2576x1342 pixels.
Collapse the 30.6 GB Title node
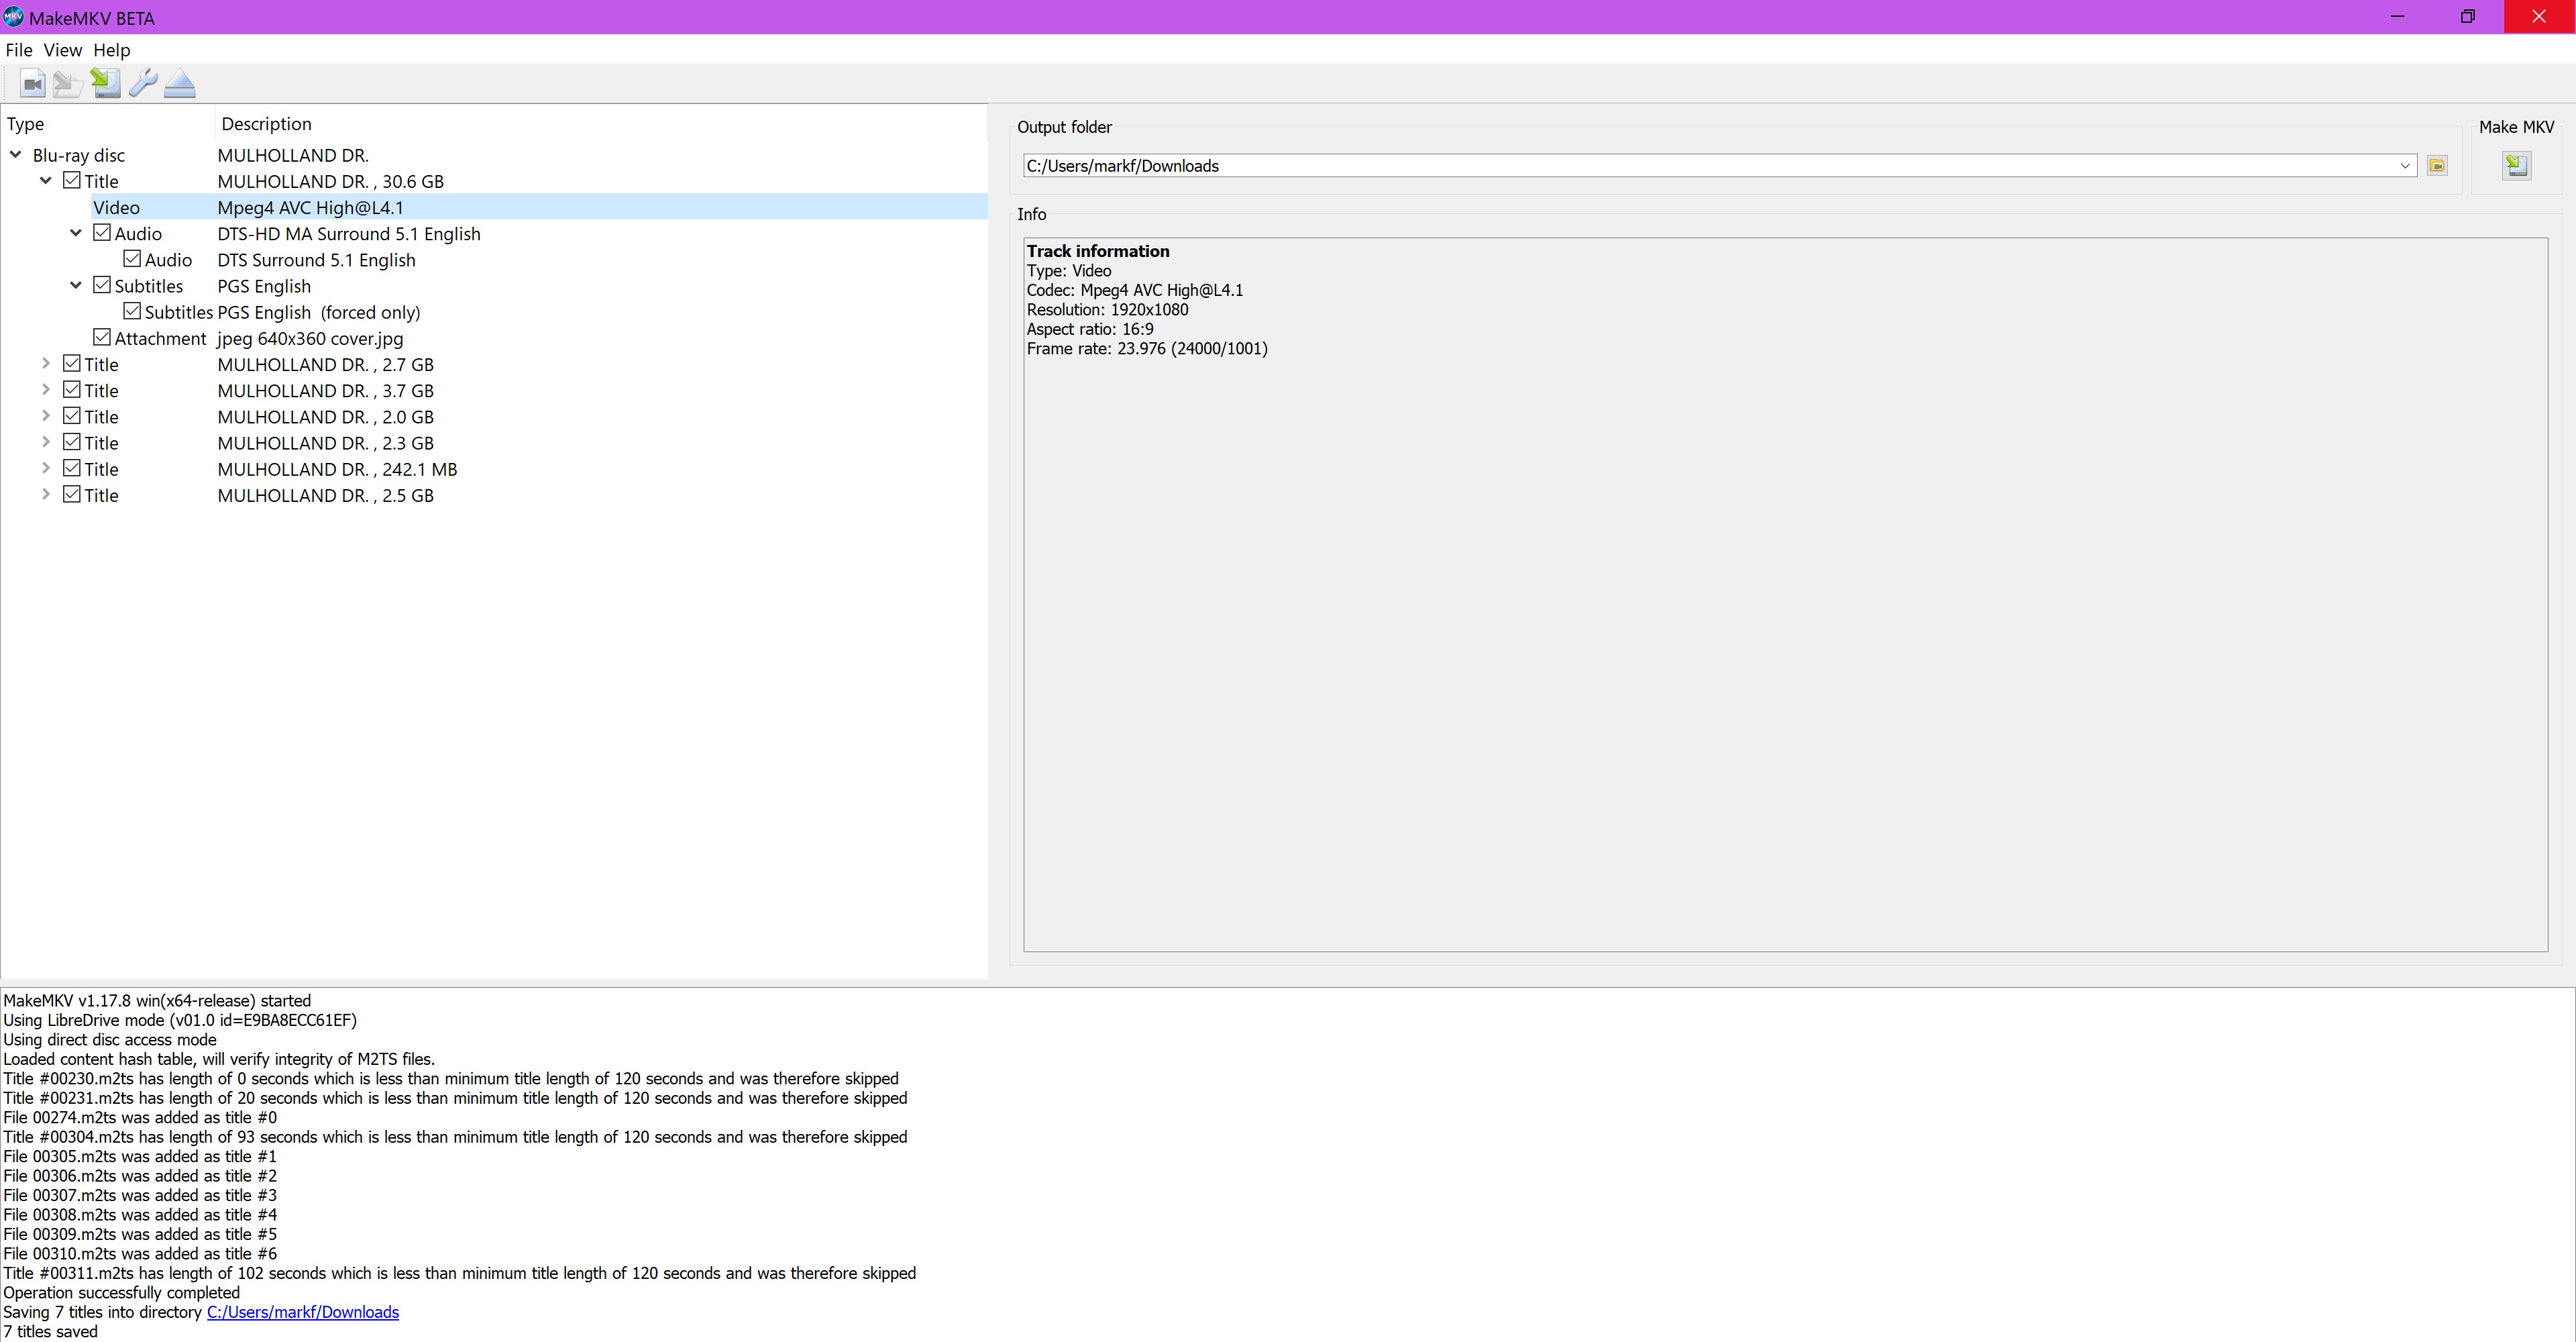[x=46, y=181]
